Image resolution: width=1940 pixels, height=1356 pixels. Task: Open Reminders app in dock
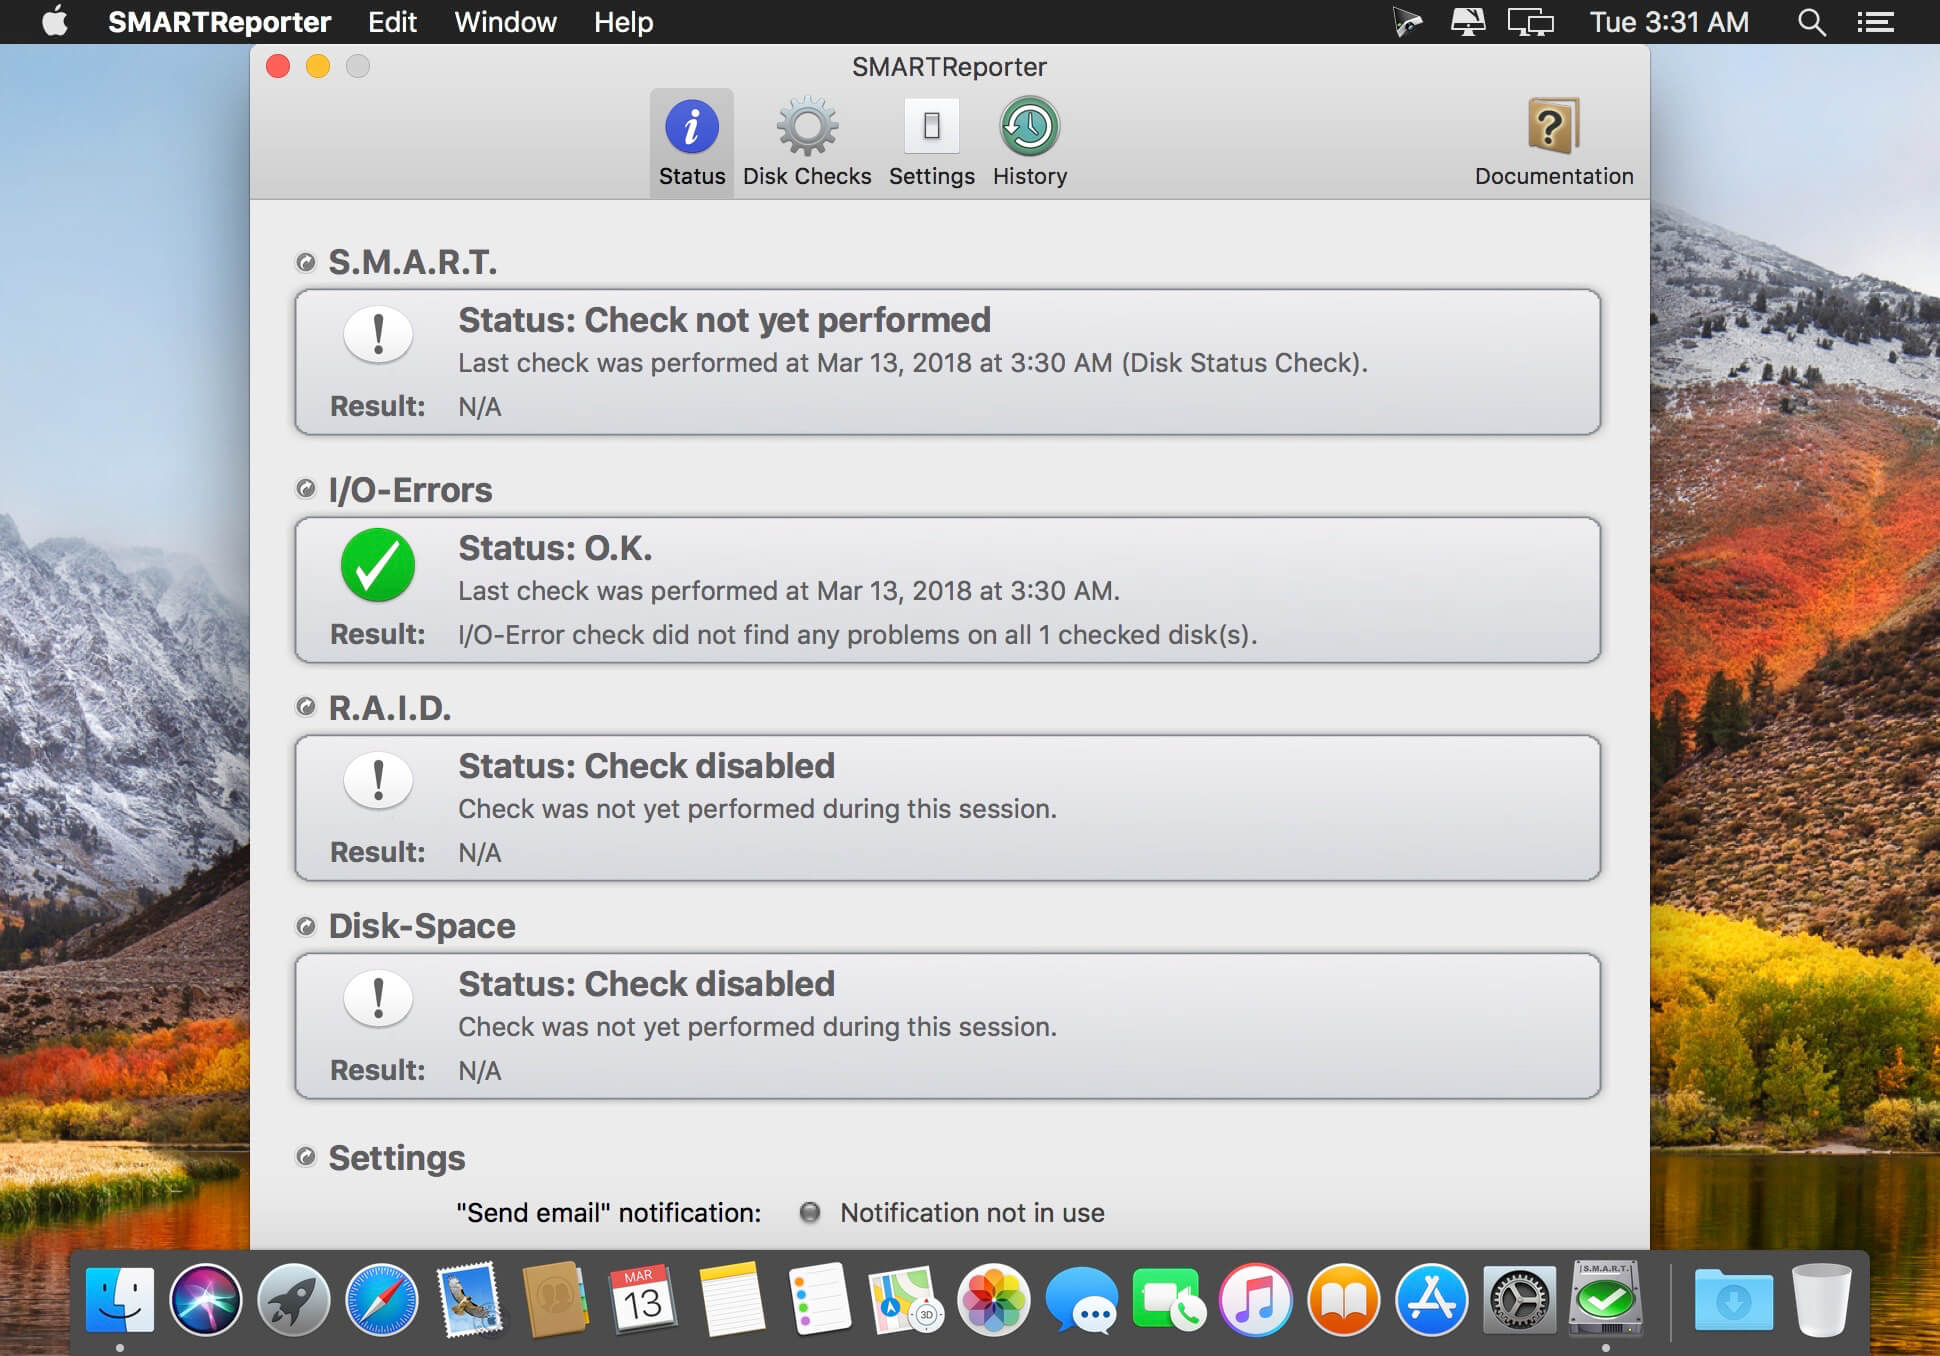[x=819, y=1300]
